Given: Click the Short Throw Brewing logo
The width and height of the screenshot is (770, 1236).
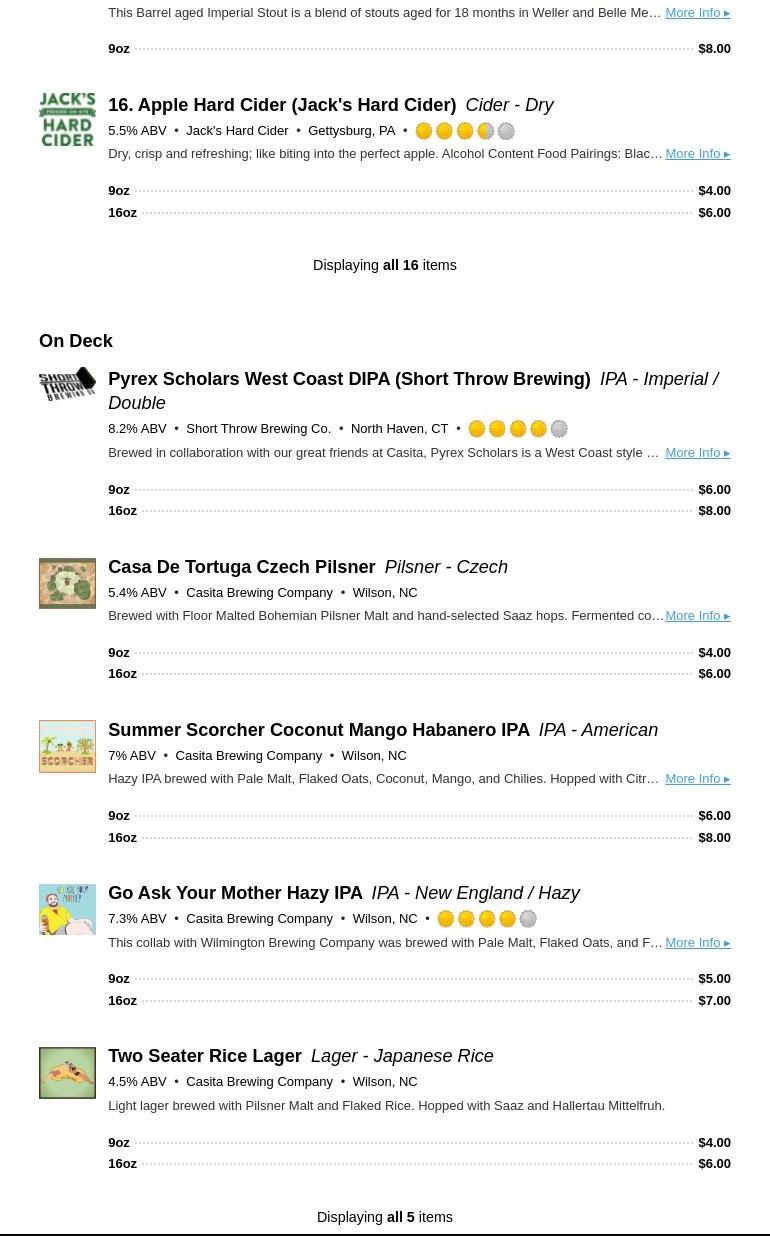Looking at the screenshot, I should pos(67,384).
